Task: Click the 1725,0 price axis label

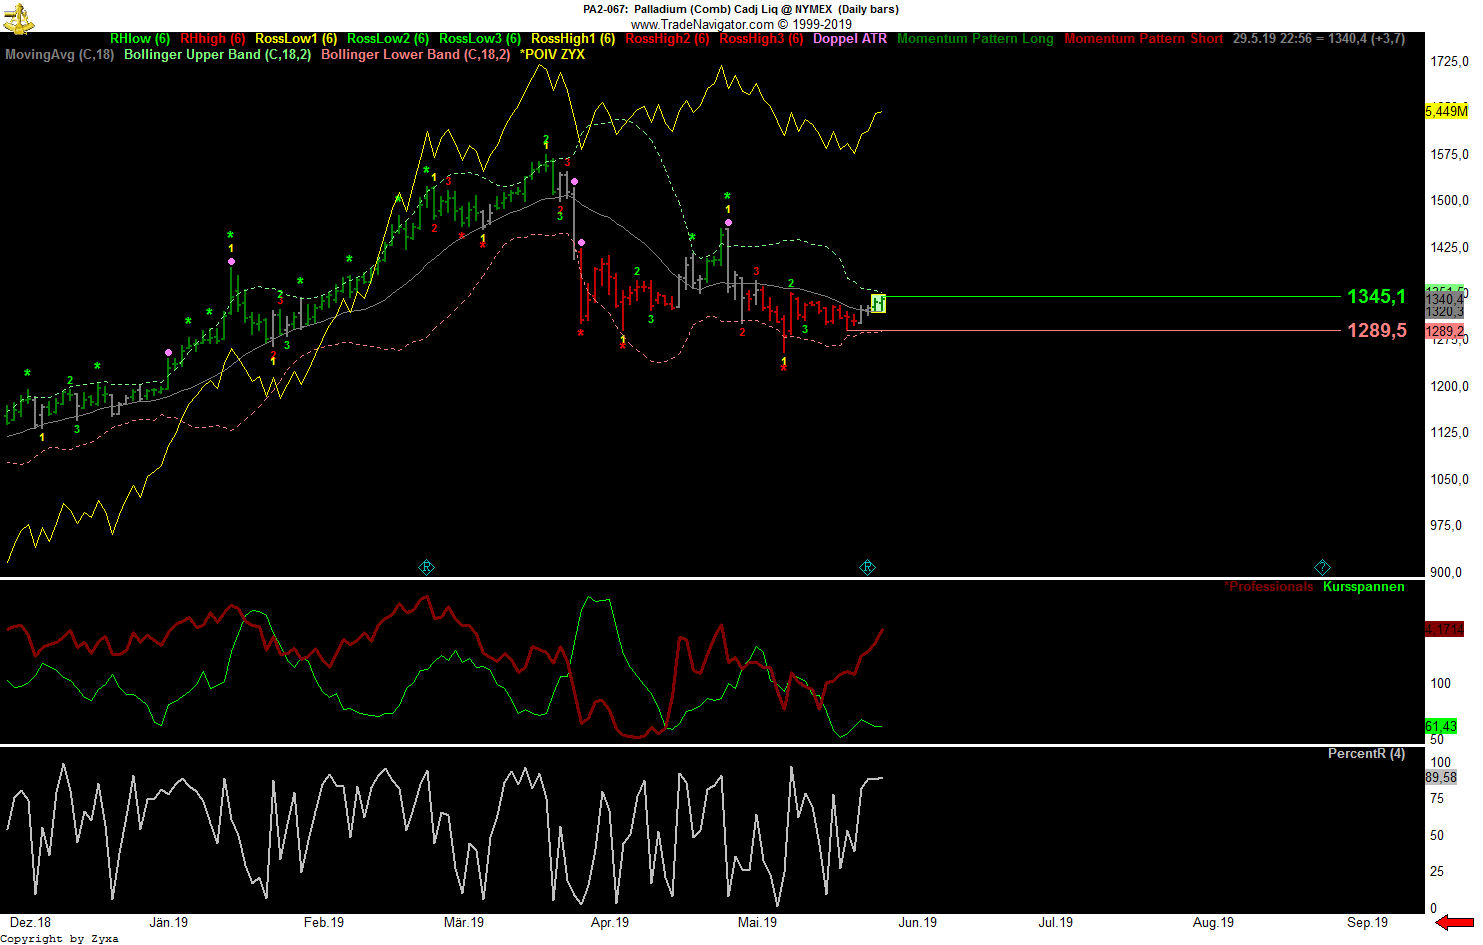Action: point(1450,62)
